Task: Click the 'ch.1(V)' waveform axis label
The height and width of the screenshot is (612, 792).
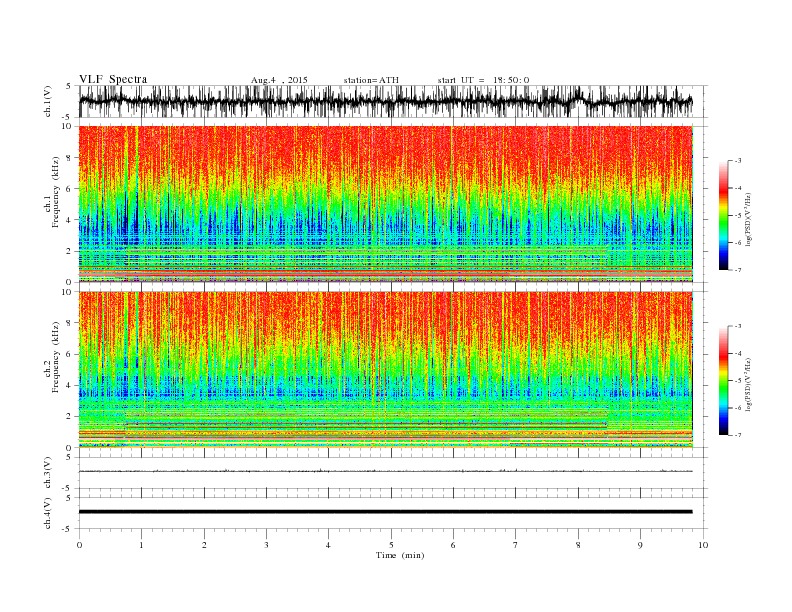Action: pyautogui.click(x=48, y=101)
